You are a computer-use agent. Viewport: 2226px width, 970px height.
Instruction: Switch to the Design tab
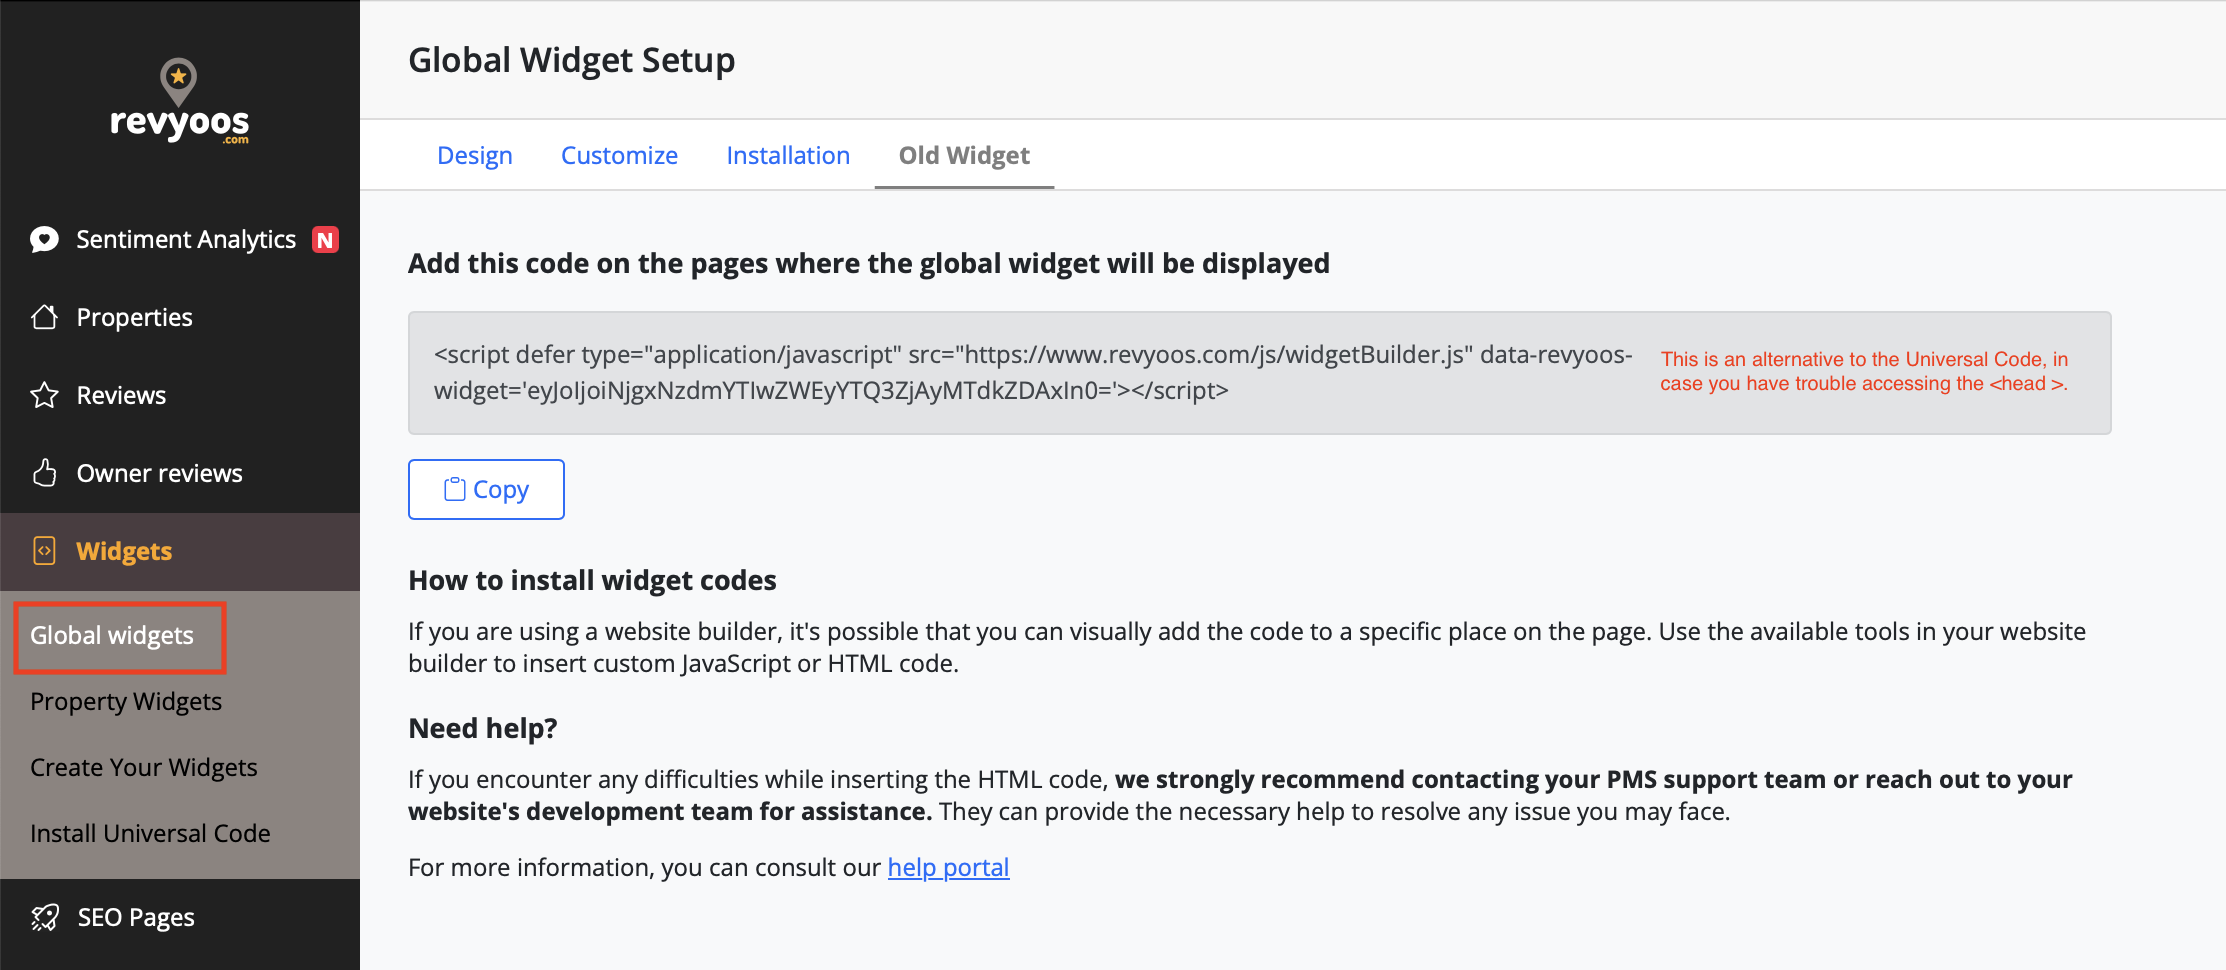pyautogui.click(x=475, y=156)
